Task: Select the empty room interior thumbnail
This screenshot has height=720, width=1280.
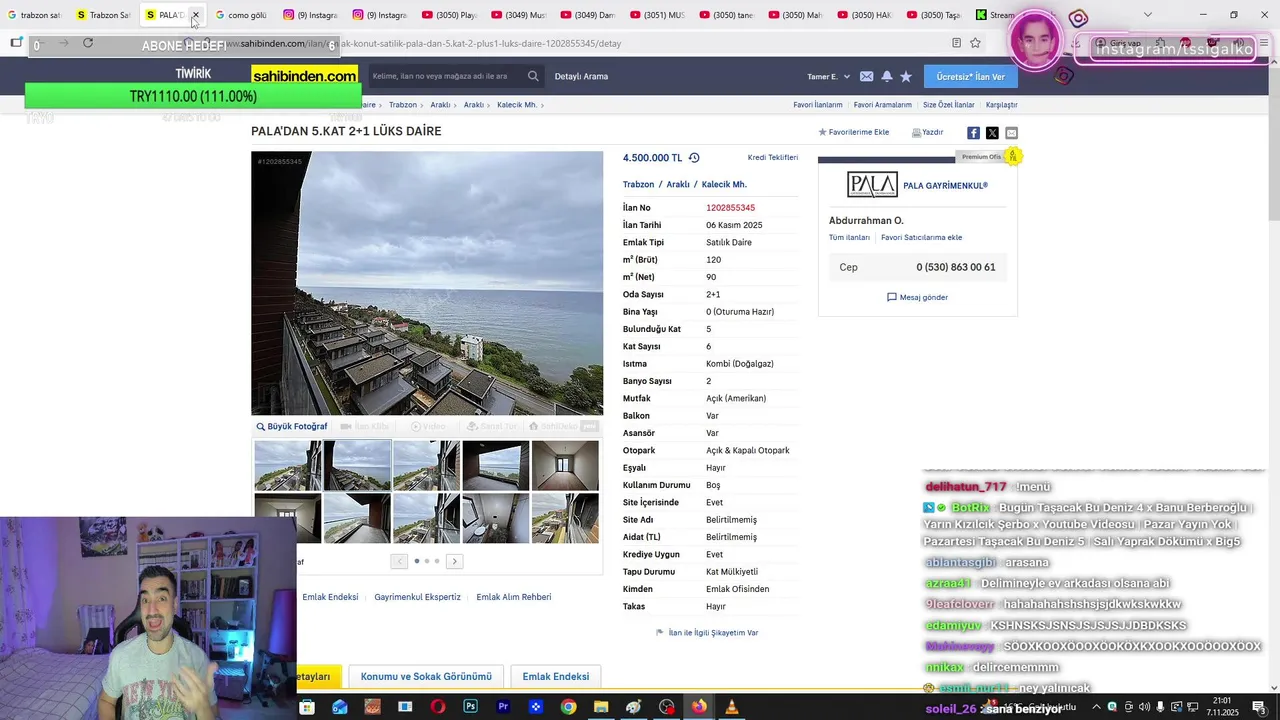Action: (565, 466)
